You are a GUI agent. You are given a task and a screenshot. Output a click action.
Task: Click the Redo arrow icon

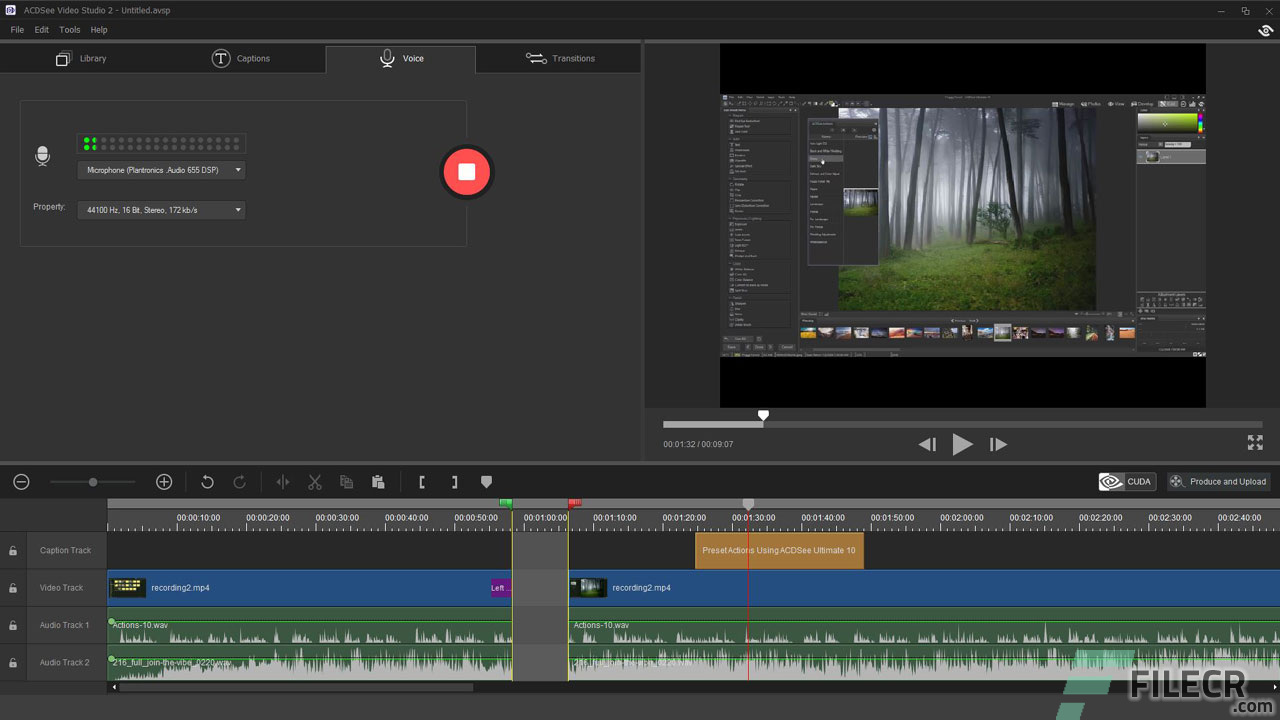coord(240,482)
